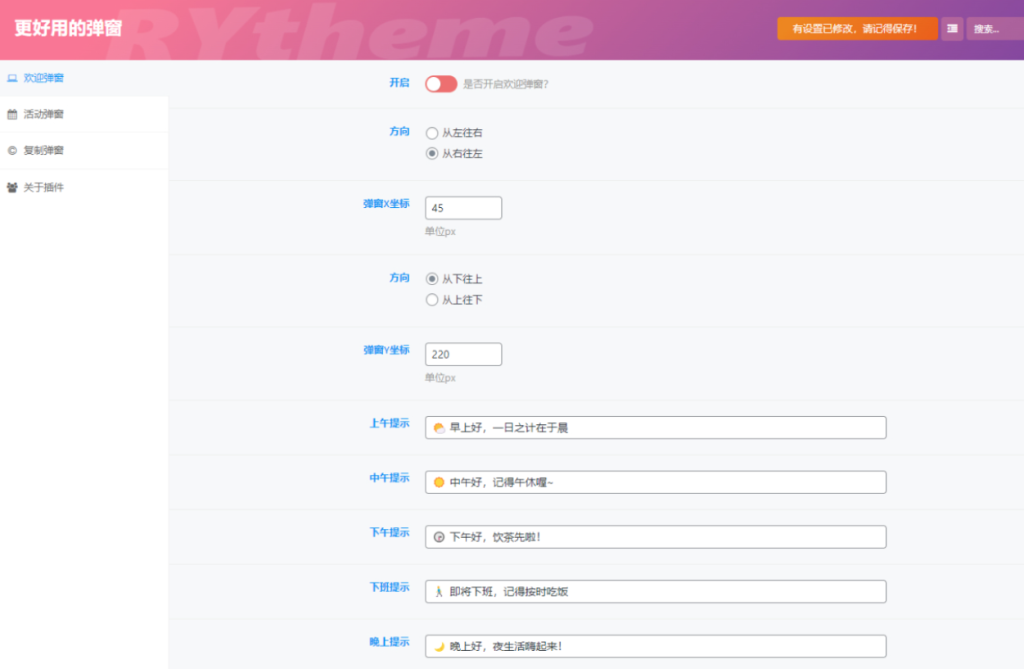This screenshot has height=669, width=1024.
Task: Click the crescent moon emoji in 晚上提示 field
Action: pyautogui.click(x=439, y=647)
